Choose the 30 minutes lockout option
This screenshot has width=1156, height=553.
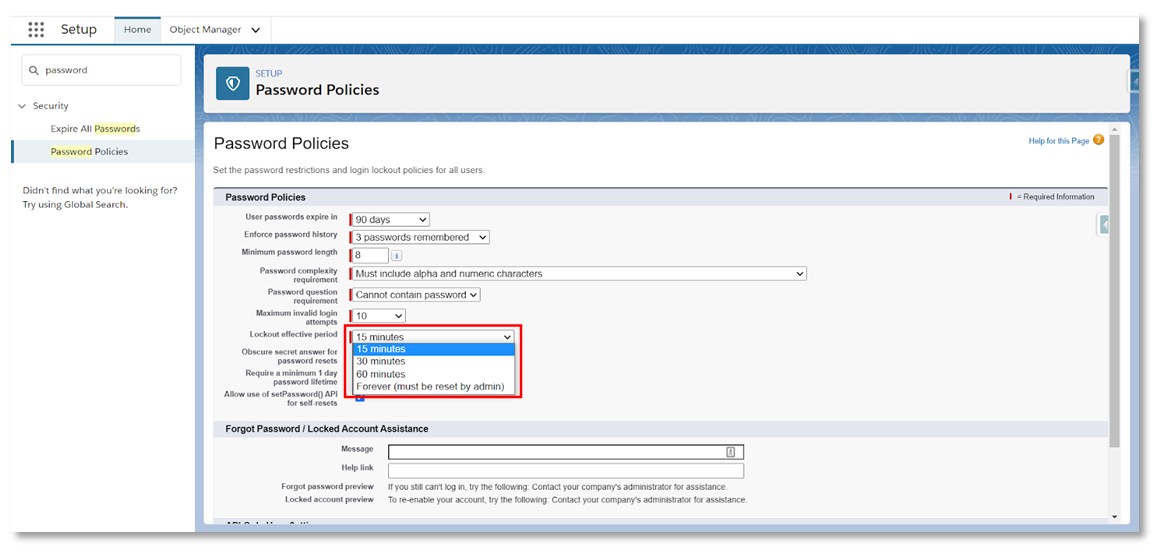point(434,361)
